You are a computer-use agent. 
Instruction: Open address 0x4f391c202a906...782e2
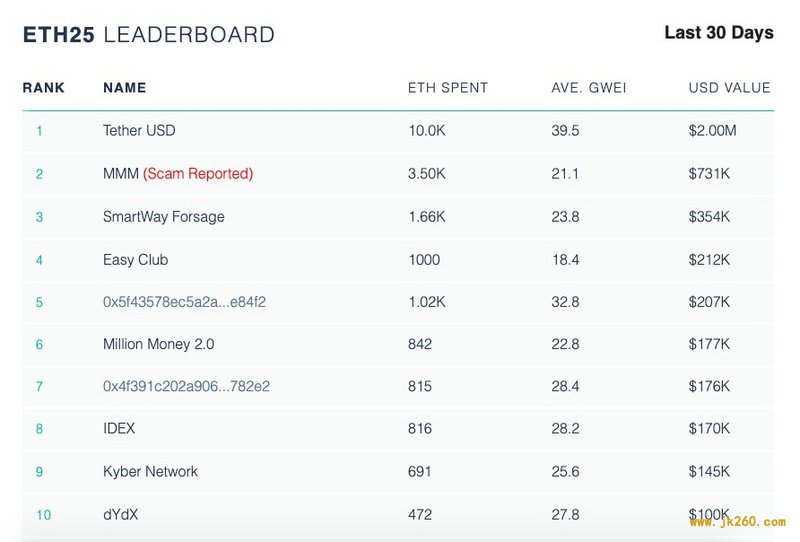point(186,386)
